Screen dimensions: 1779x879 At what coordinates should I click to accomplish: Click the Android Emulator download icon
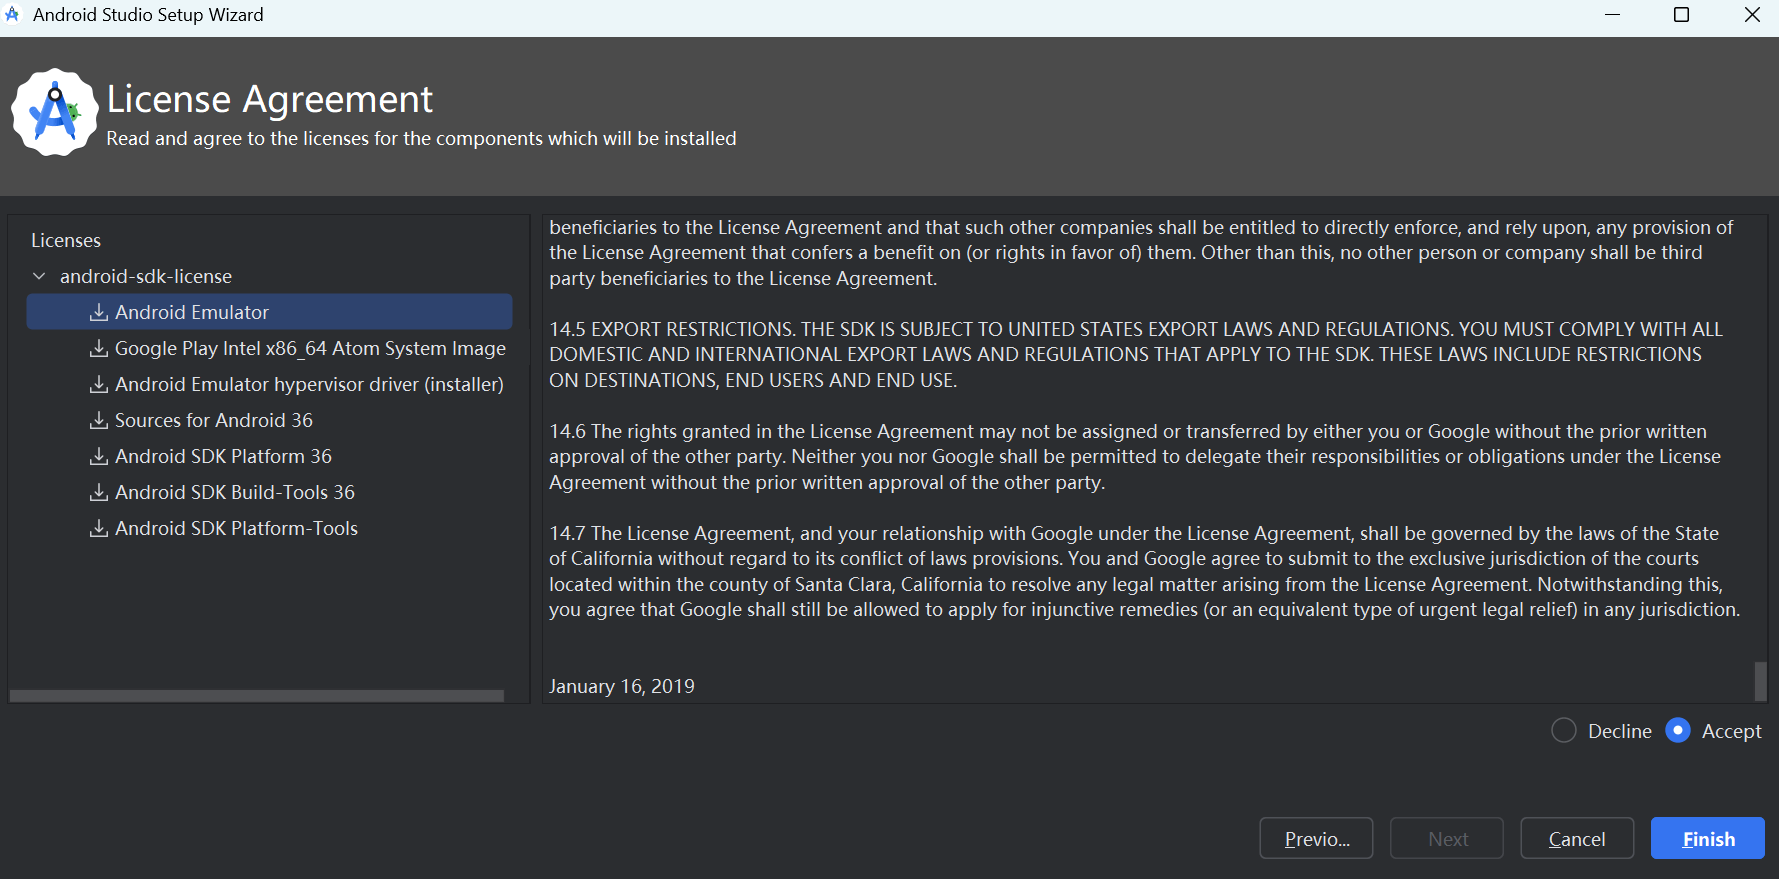click(x=98, y=313)
